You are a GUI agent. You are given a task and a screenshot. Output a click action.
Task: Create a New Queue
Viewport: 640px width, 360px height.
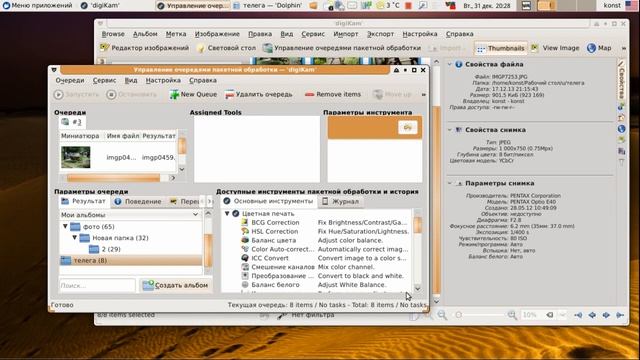[x=193, y=94]
